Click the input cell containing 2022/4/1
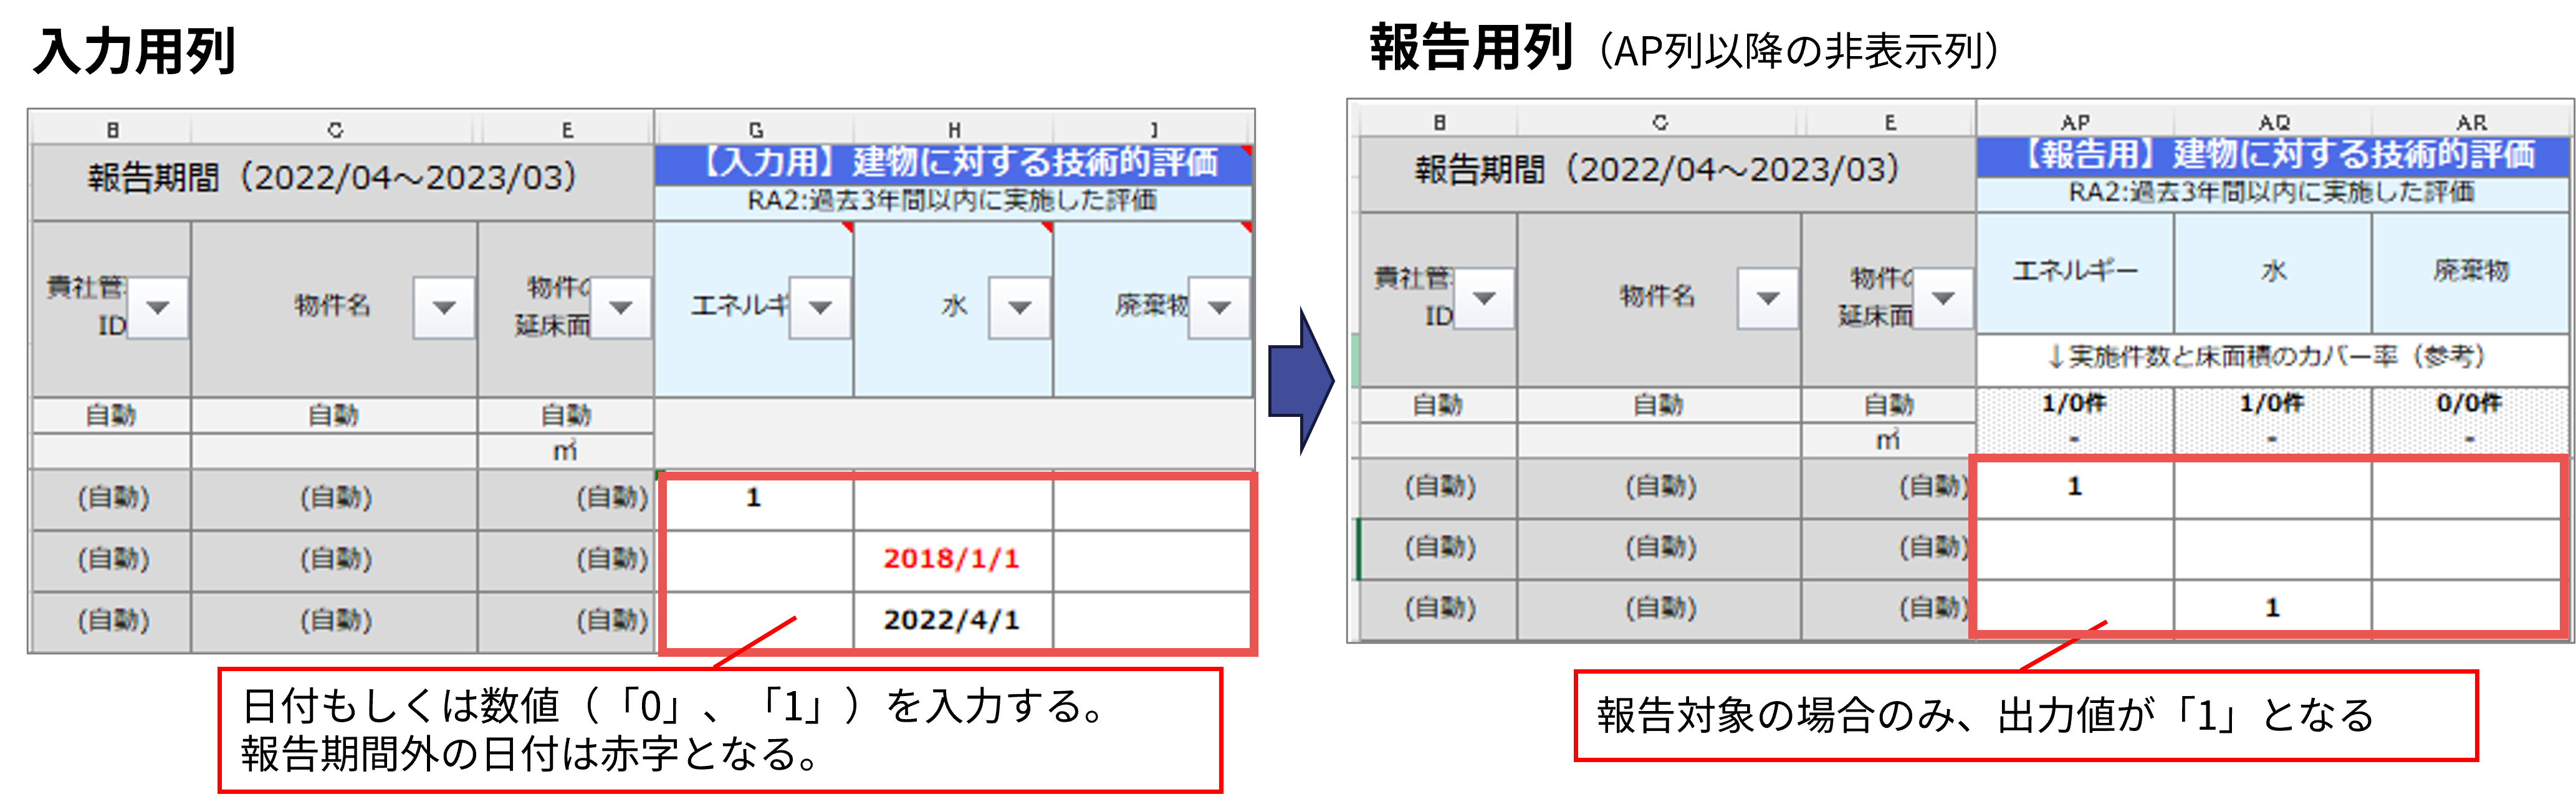Image resolution: width=2576 pixels, height=802 pixels. tap(952, 620)
